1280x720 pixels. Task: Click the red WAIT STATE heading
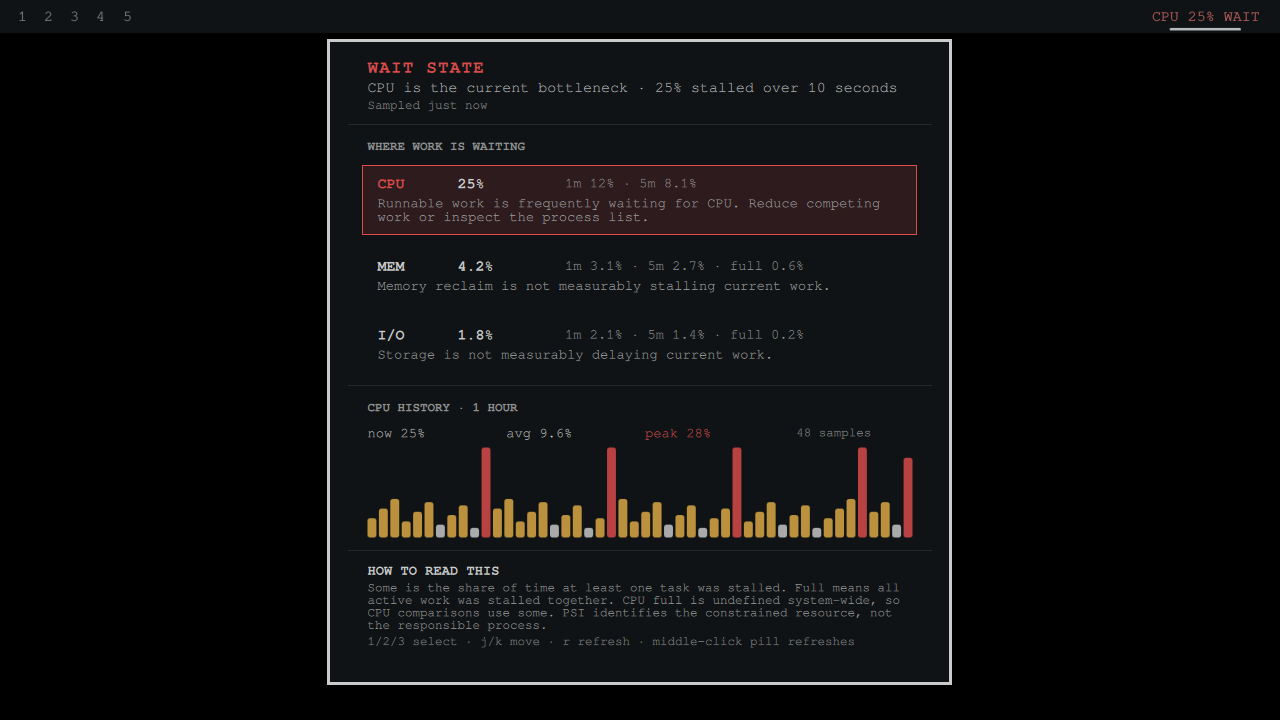[x=426, y=68]
